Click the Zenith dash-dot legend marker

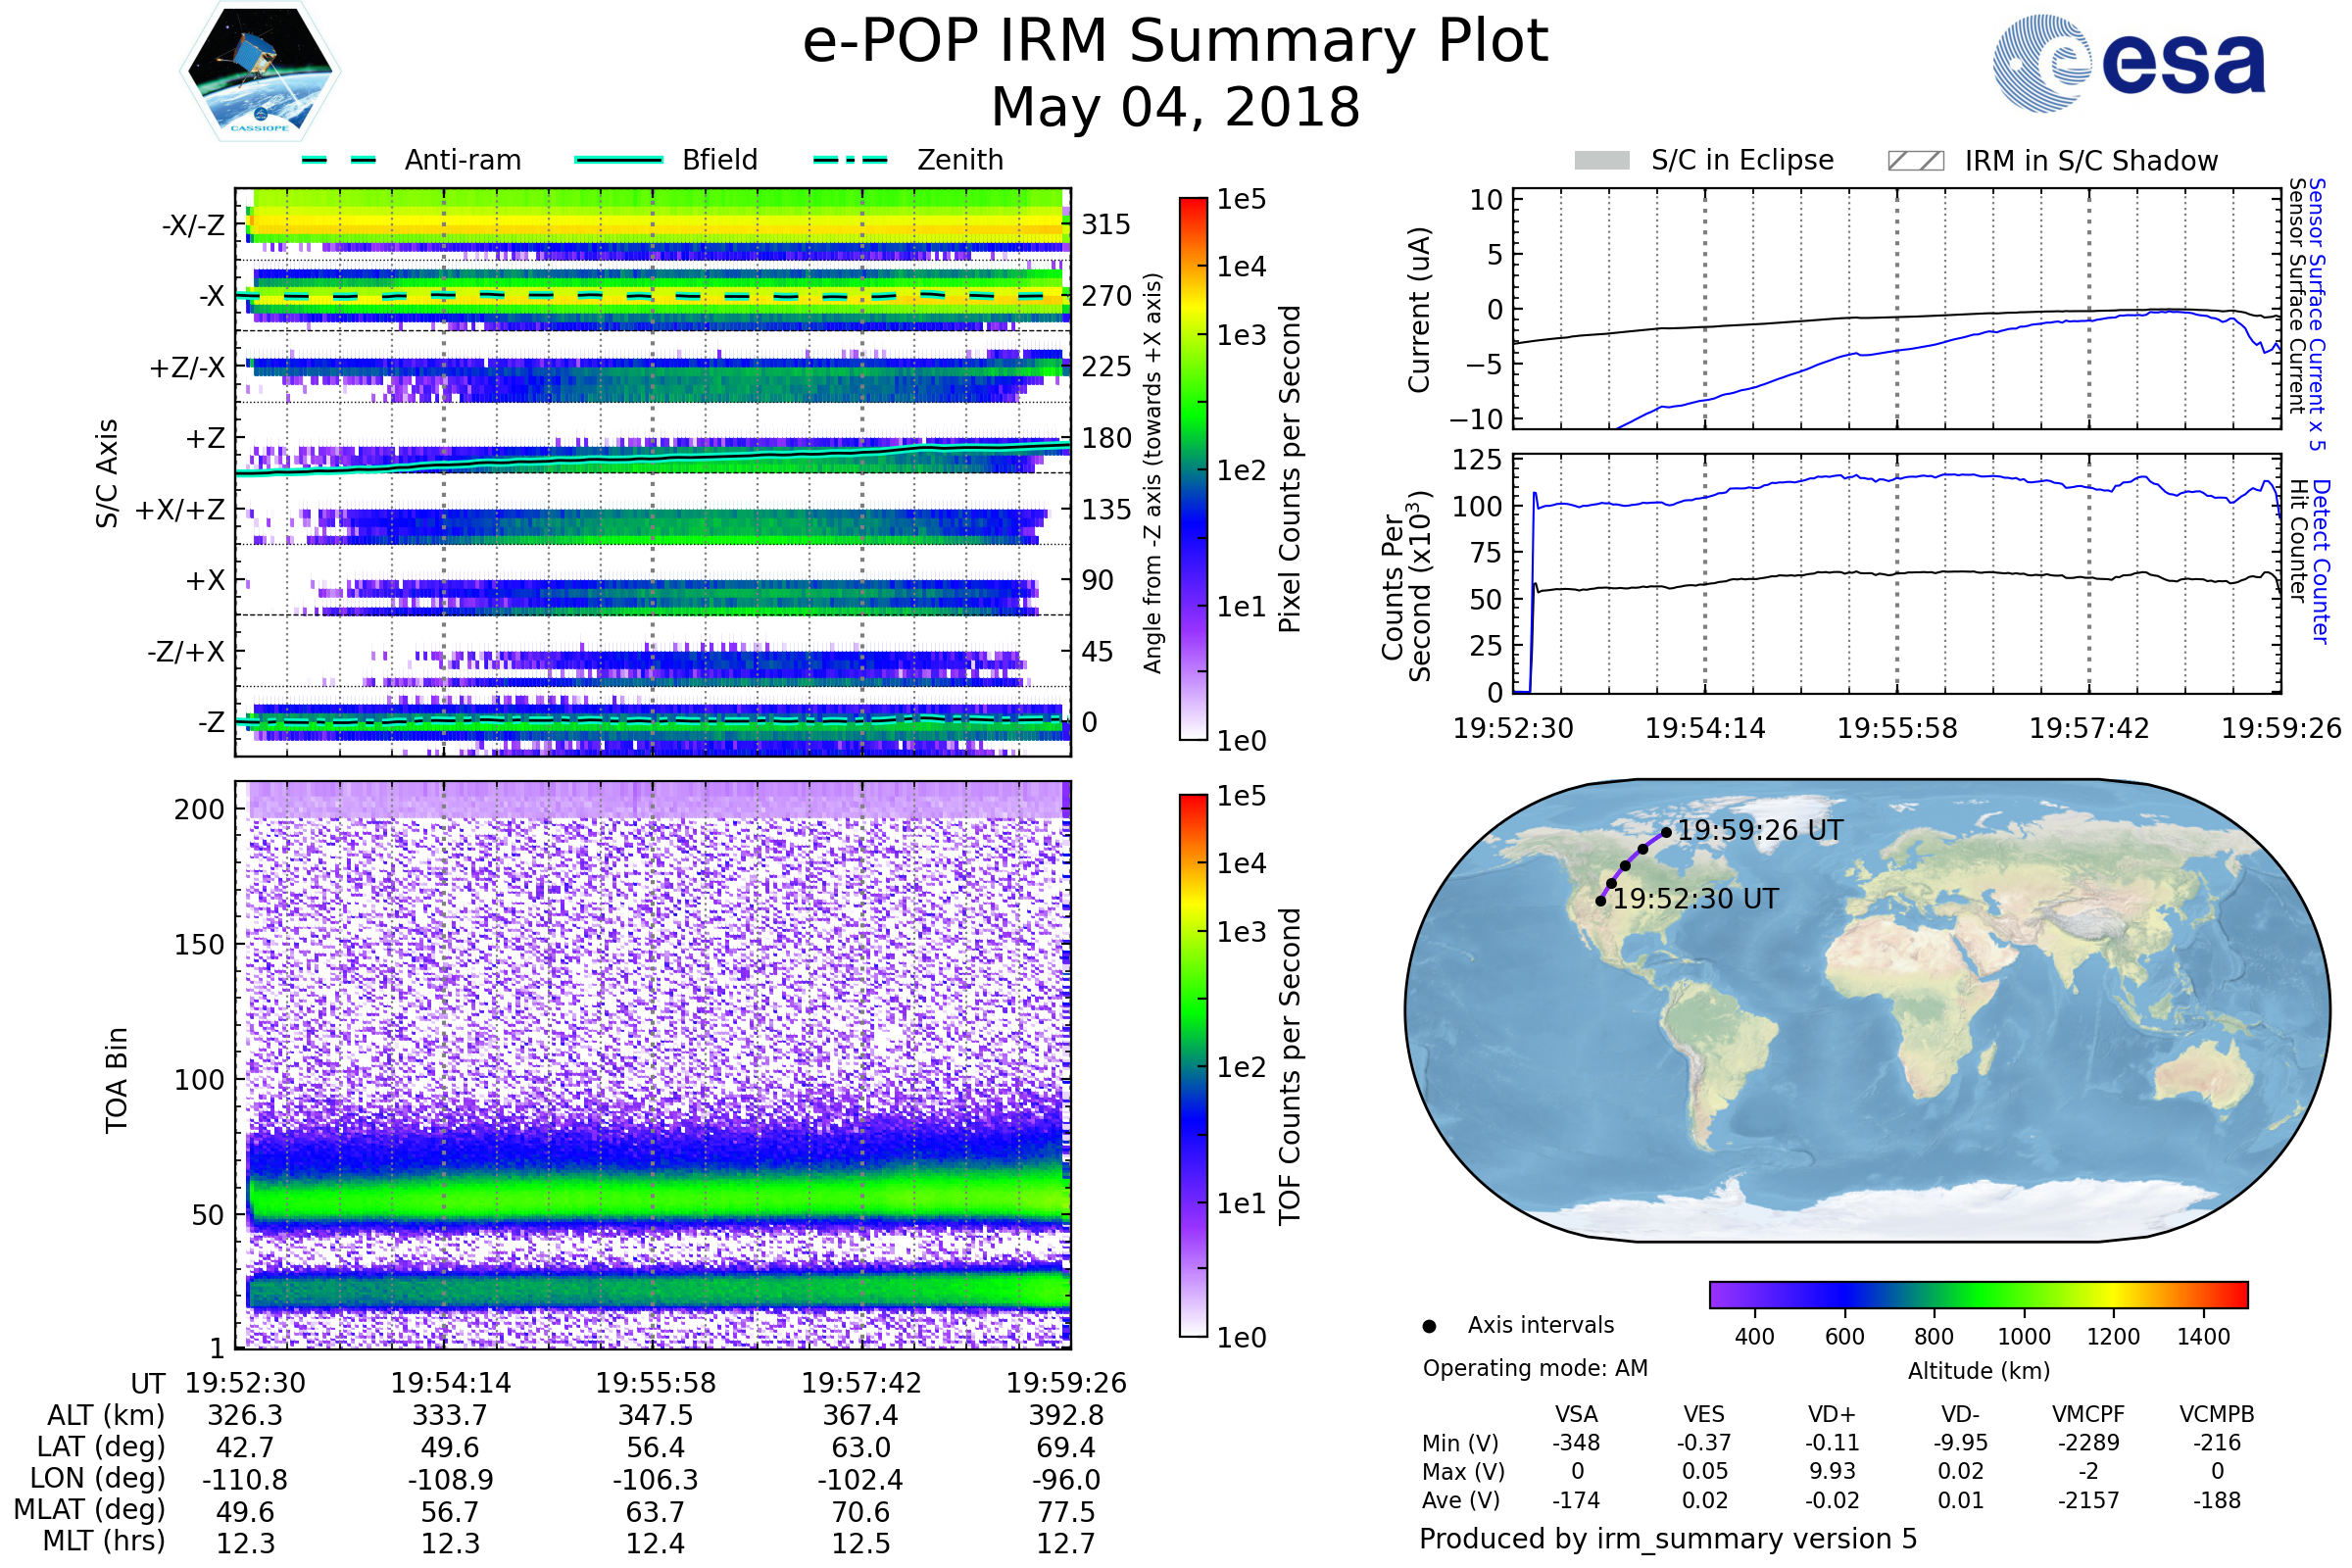[851, 160]
